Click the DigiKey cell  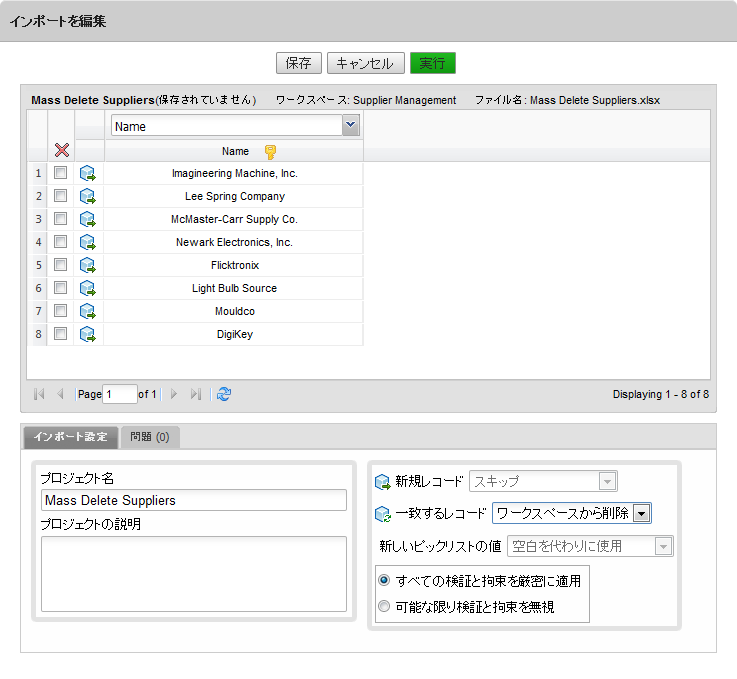(x=234, y=335)
